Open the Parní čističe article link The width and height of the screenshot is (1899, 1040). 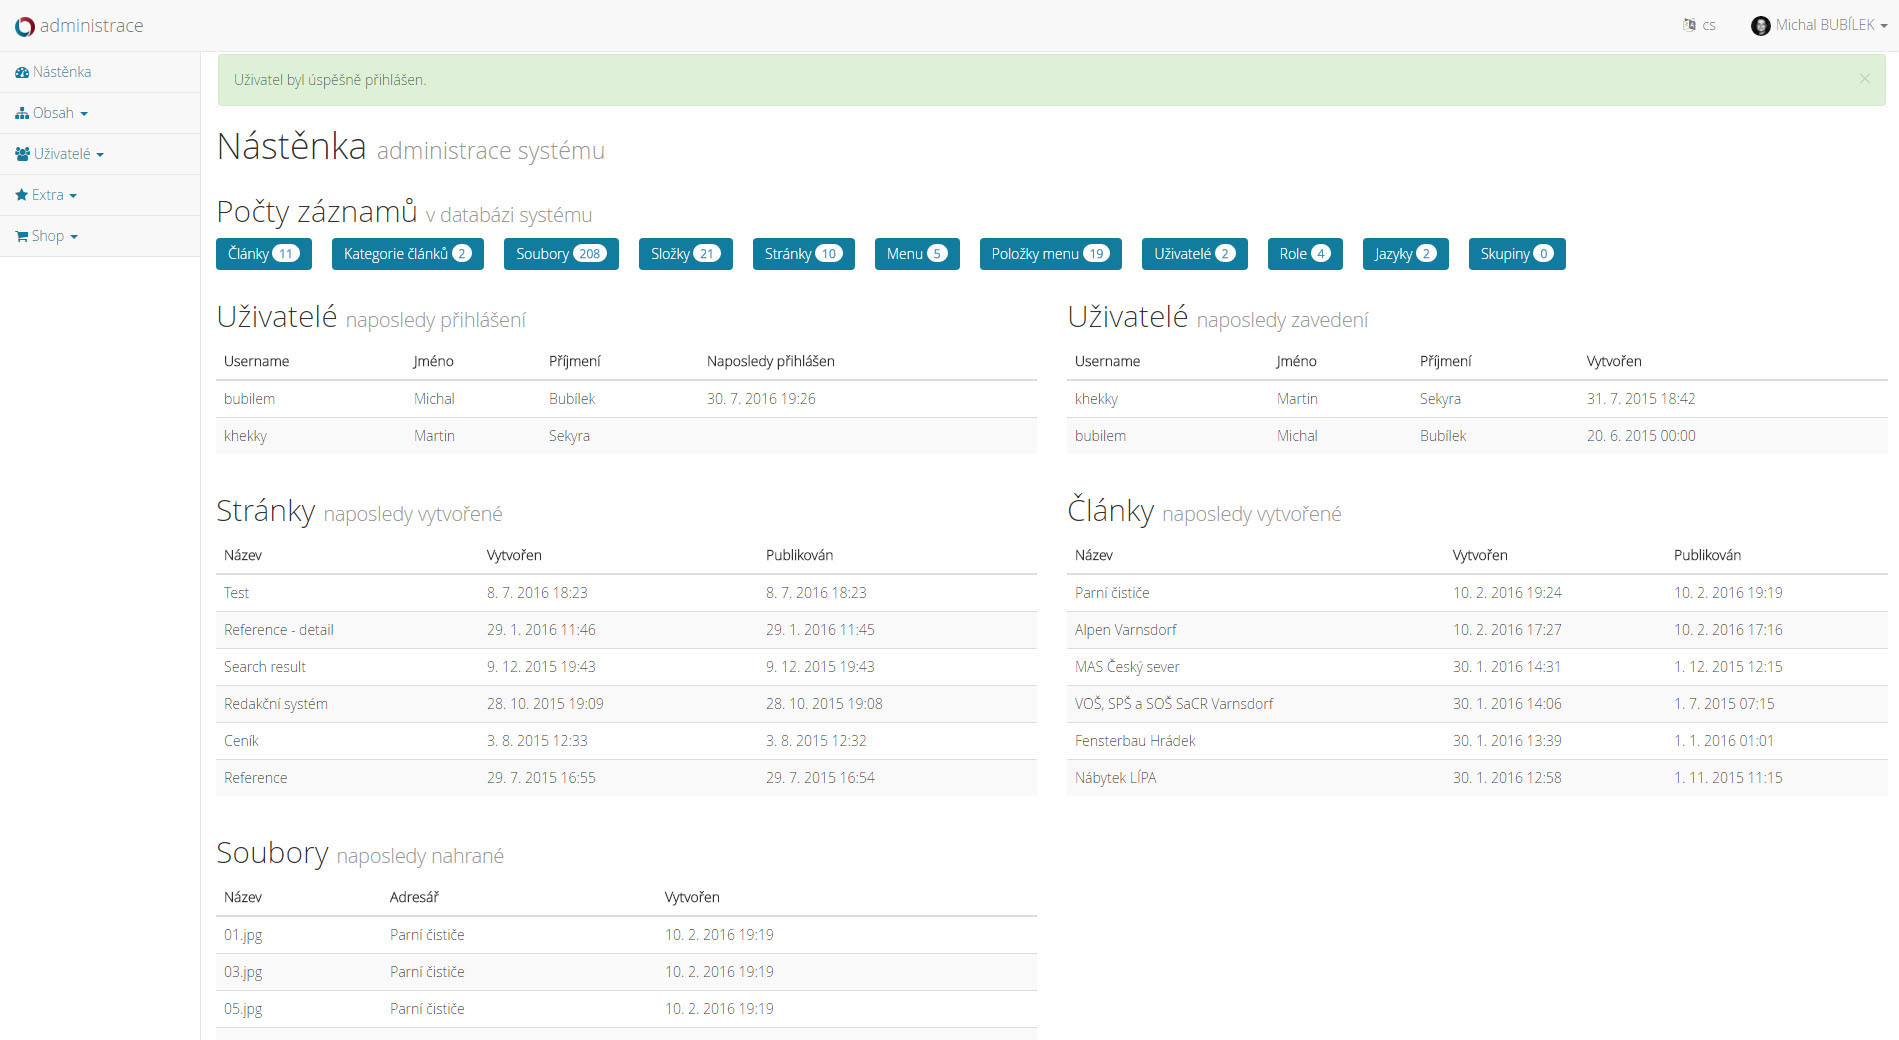(x=1112, y=593)
